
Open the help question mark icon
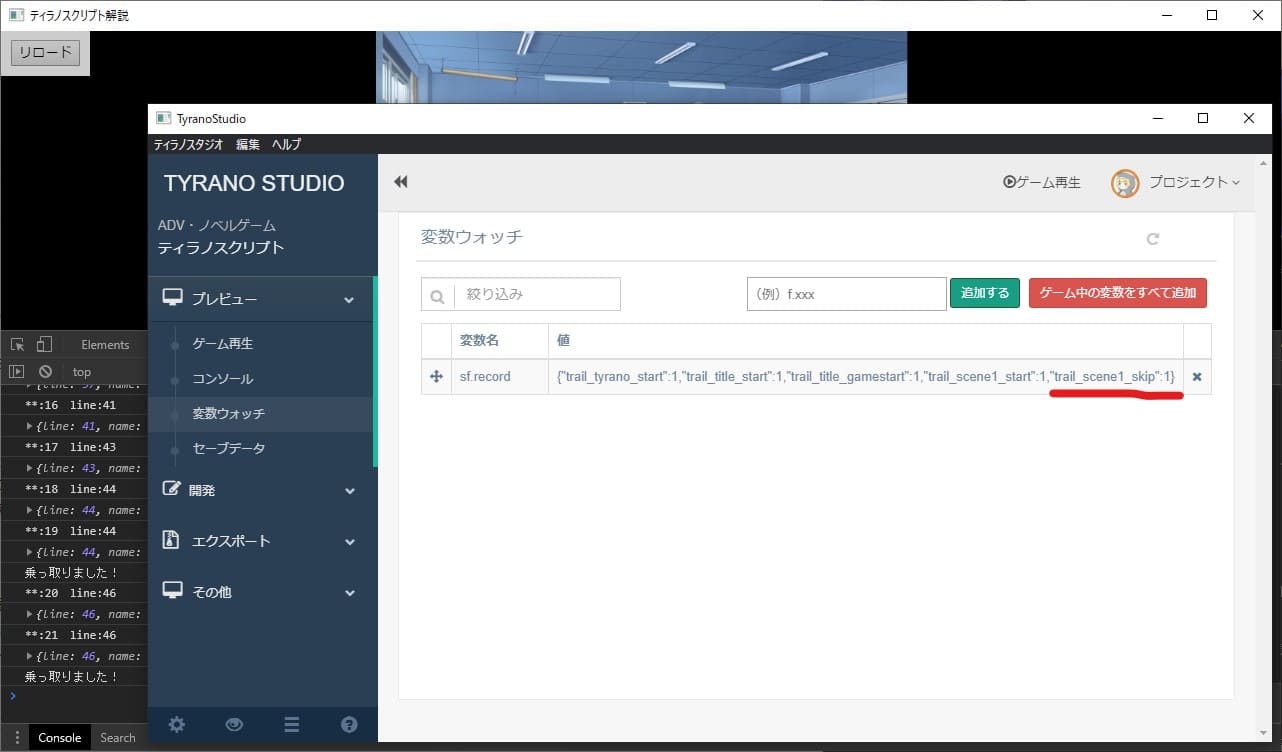[349, 725]
